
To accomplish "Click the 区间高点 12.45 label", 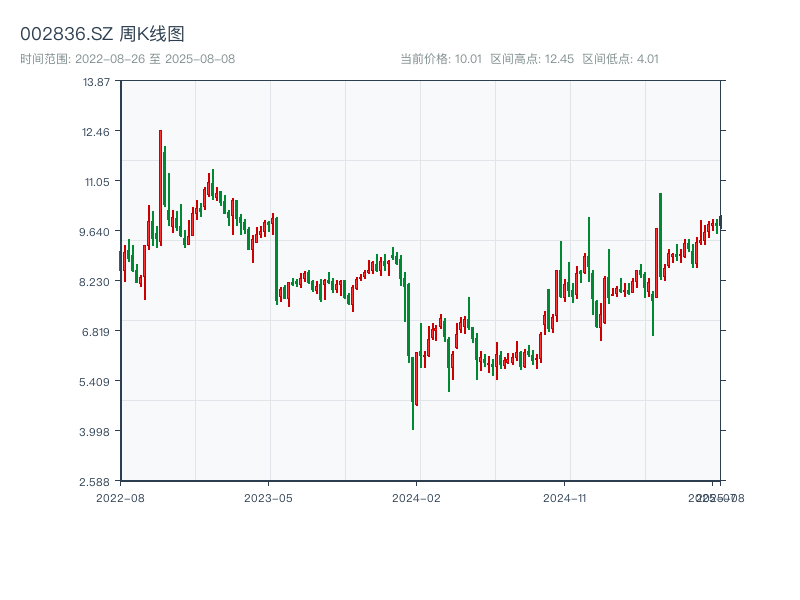I will tap(532, 59).
